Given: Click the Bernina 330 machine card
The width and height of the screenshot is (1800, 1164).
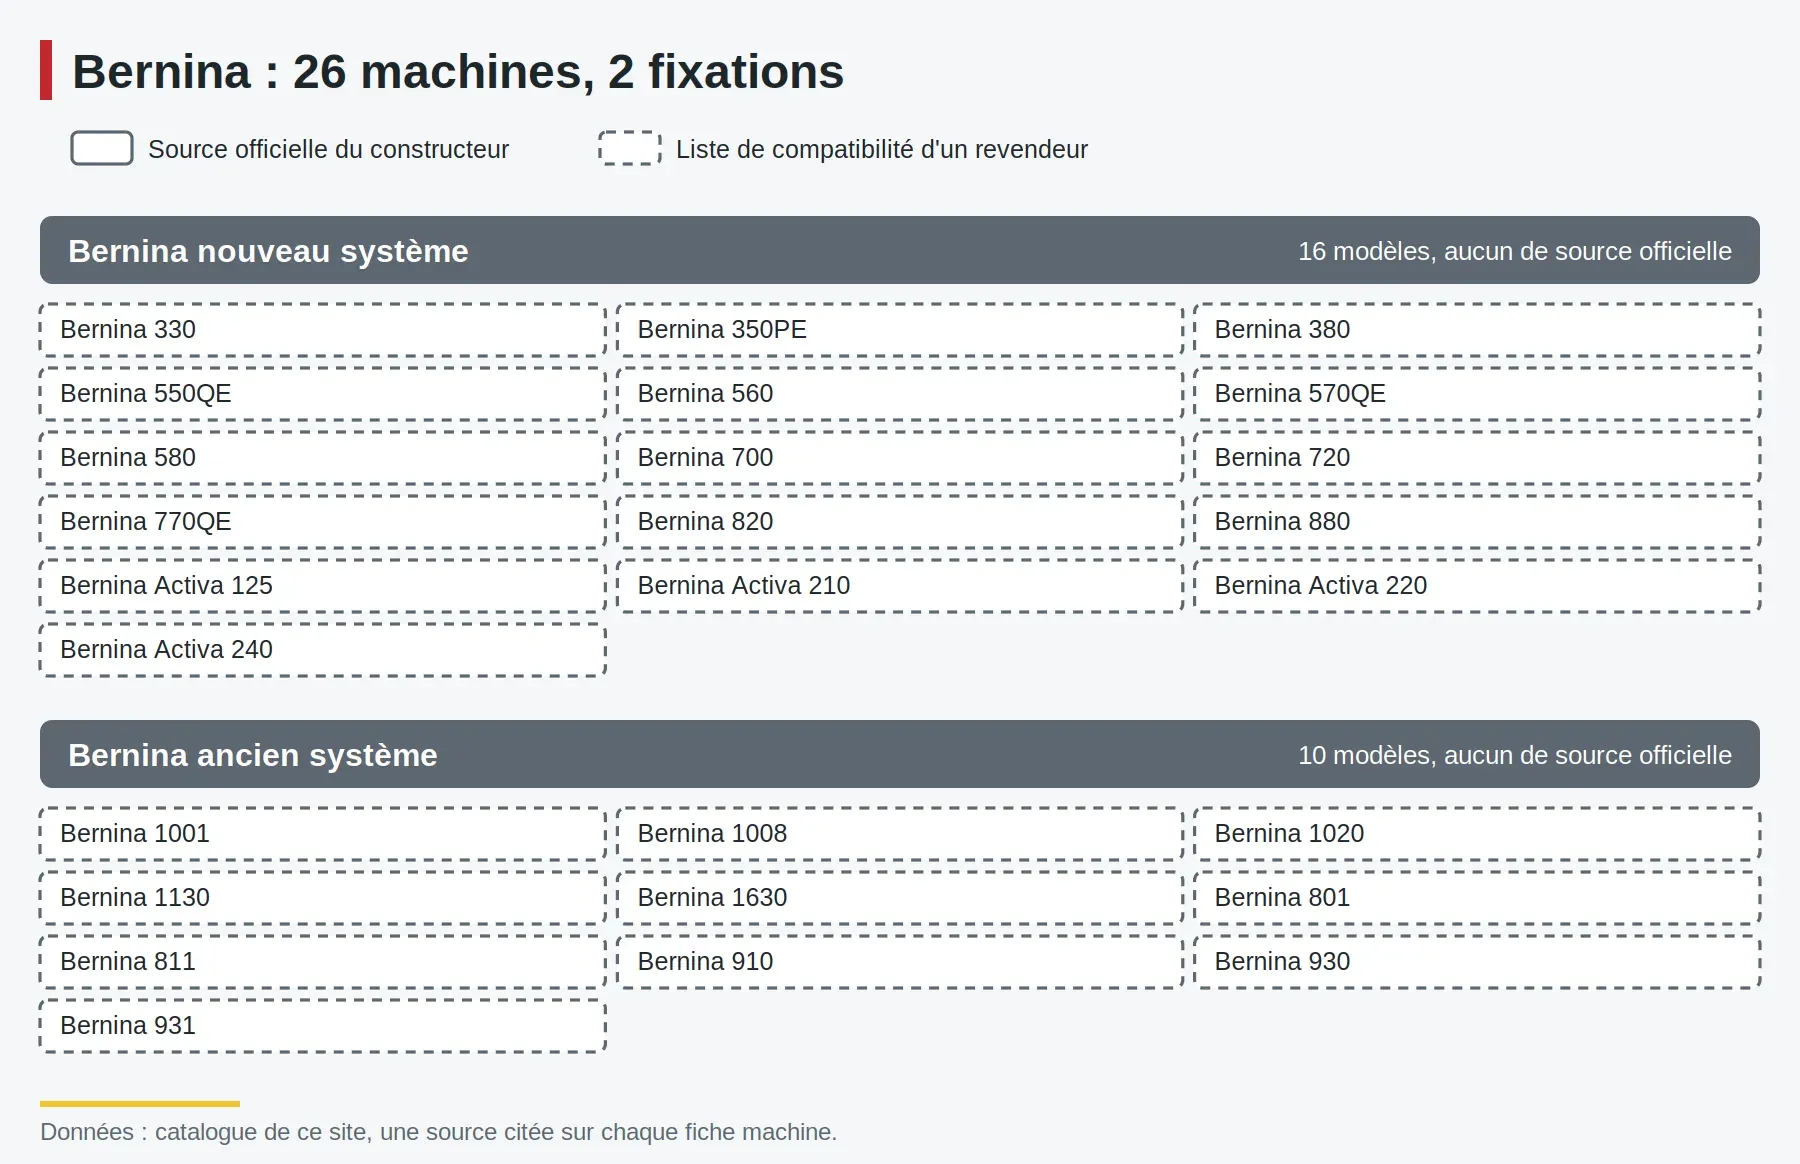Looking at the screenshot, I should pyautogui.click(x=323, y=330).
